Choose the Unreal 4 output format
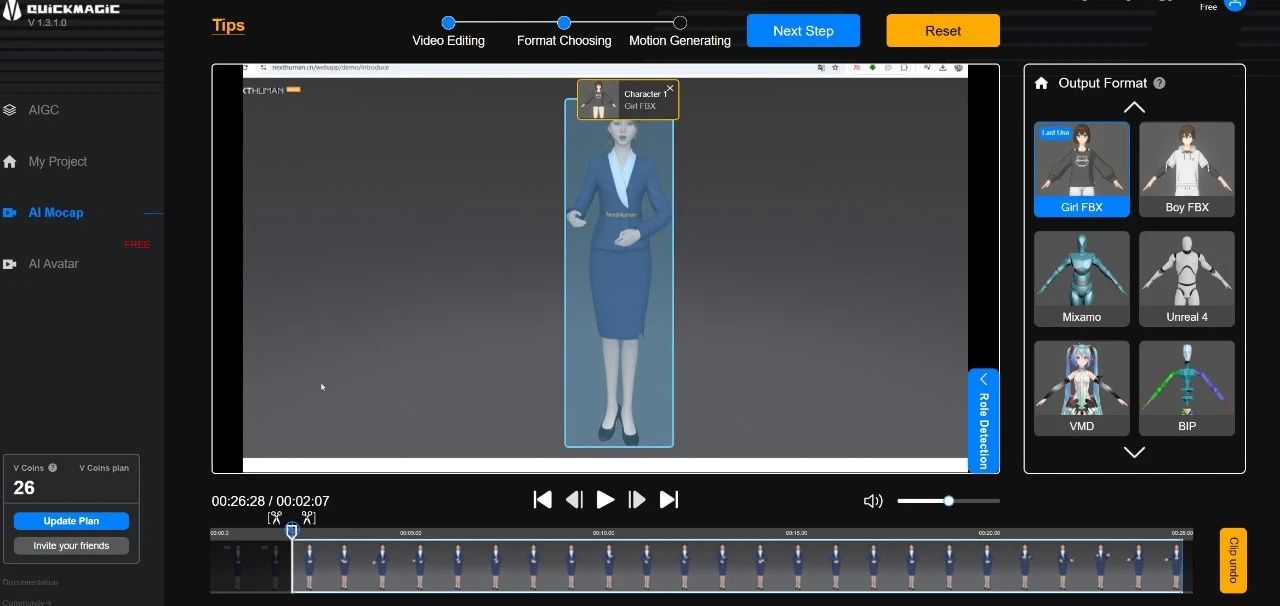 (x=1186, y=279)
